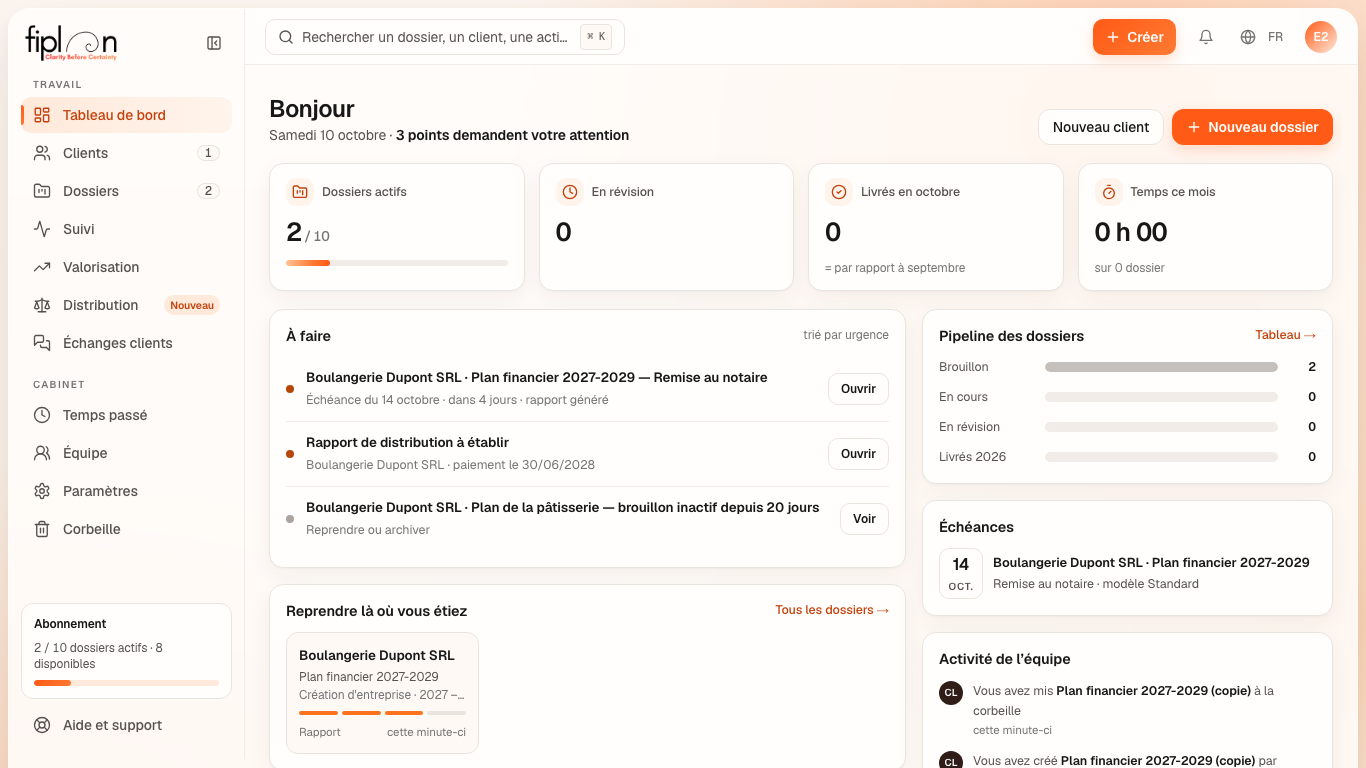Click the Nouveau badge beside Distribution
The height and width of the screenshot is (768, 1366).
point(192,305)
